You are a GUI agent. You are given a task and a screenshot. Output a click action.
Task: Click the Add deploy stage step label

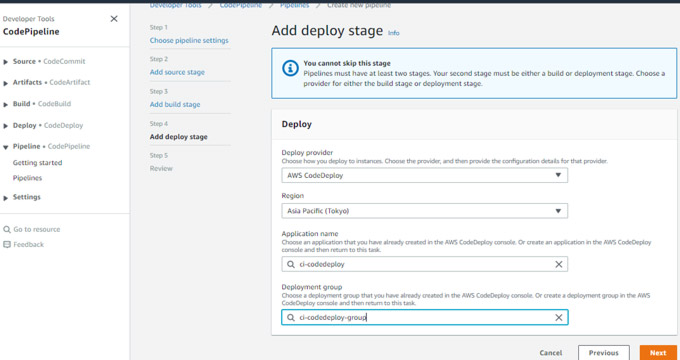coord(179,137)
